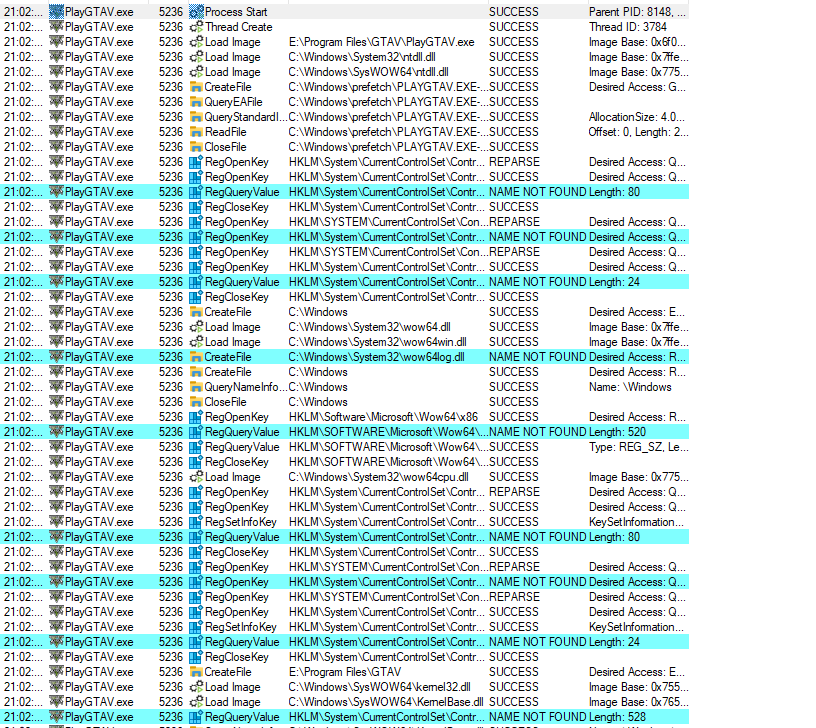Click SUCCESS result in the ReadFile row
816x728 pixels.
pyautogui.click(x=514, y=132)
